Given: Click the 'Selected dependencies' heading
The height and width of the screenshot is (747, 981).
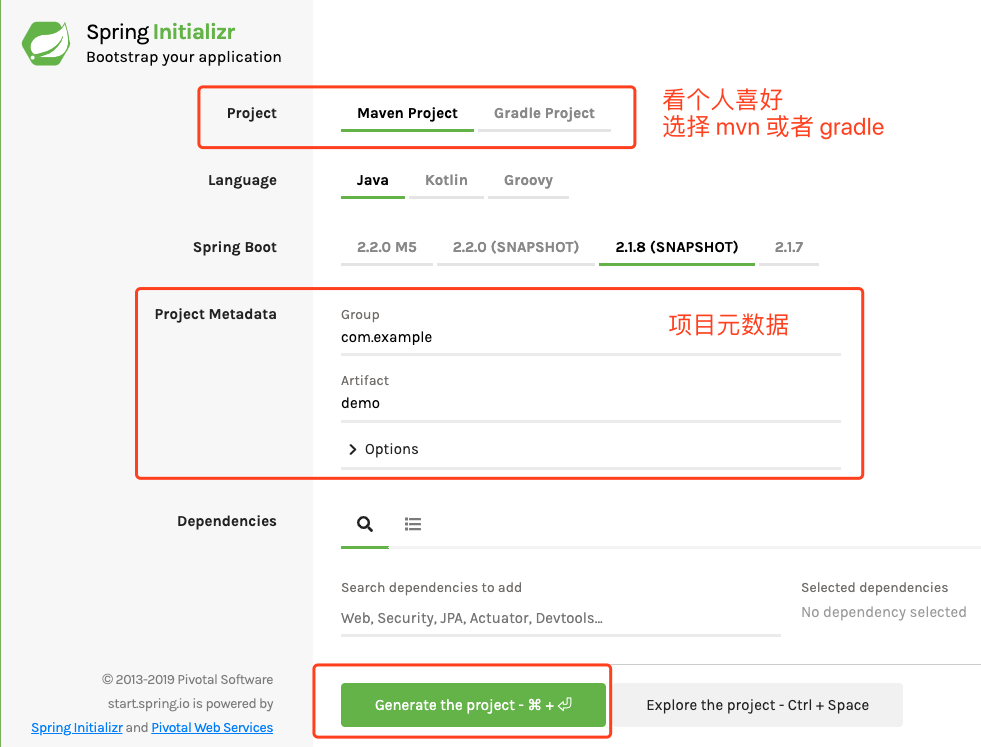Looking at the screenshot, I should coord(875,587).
